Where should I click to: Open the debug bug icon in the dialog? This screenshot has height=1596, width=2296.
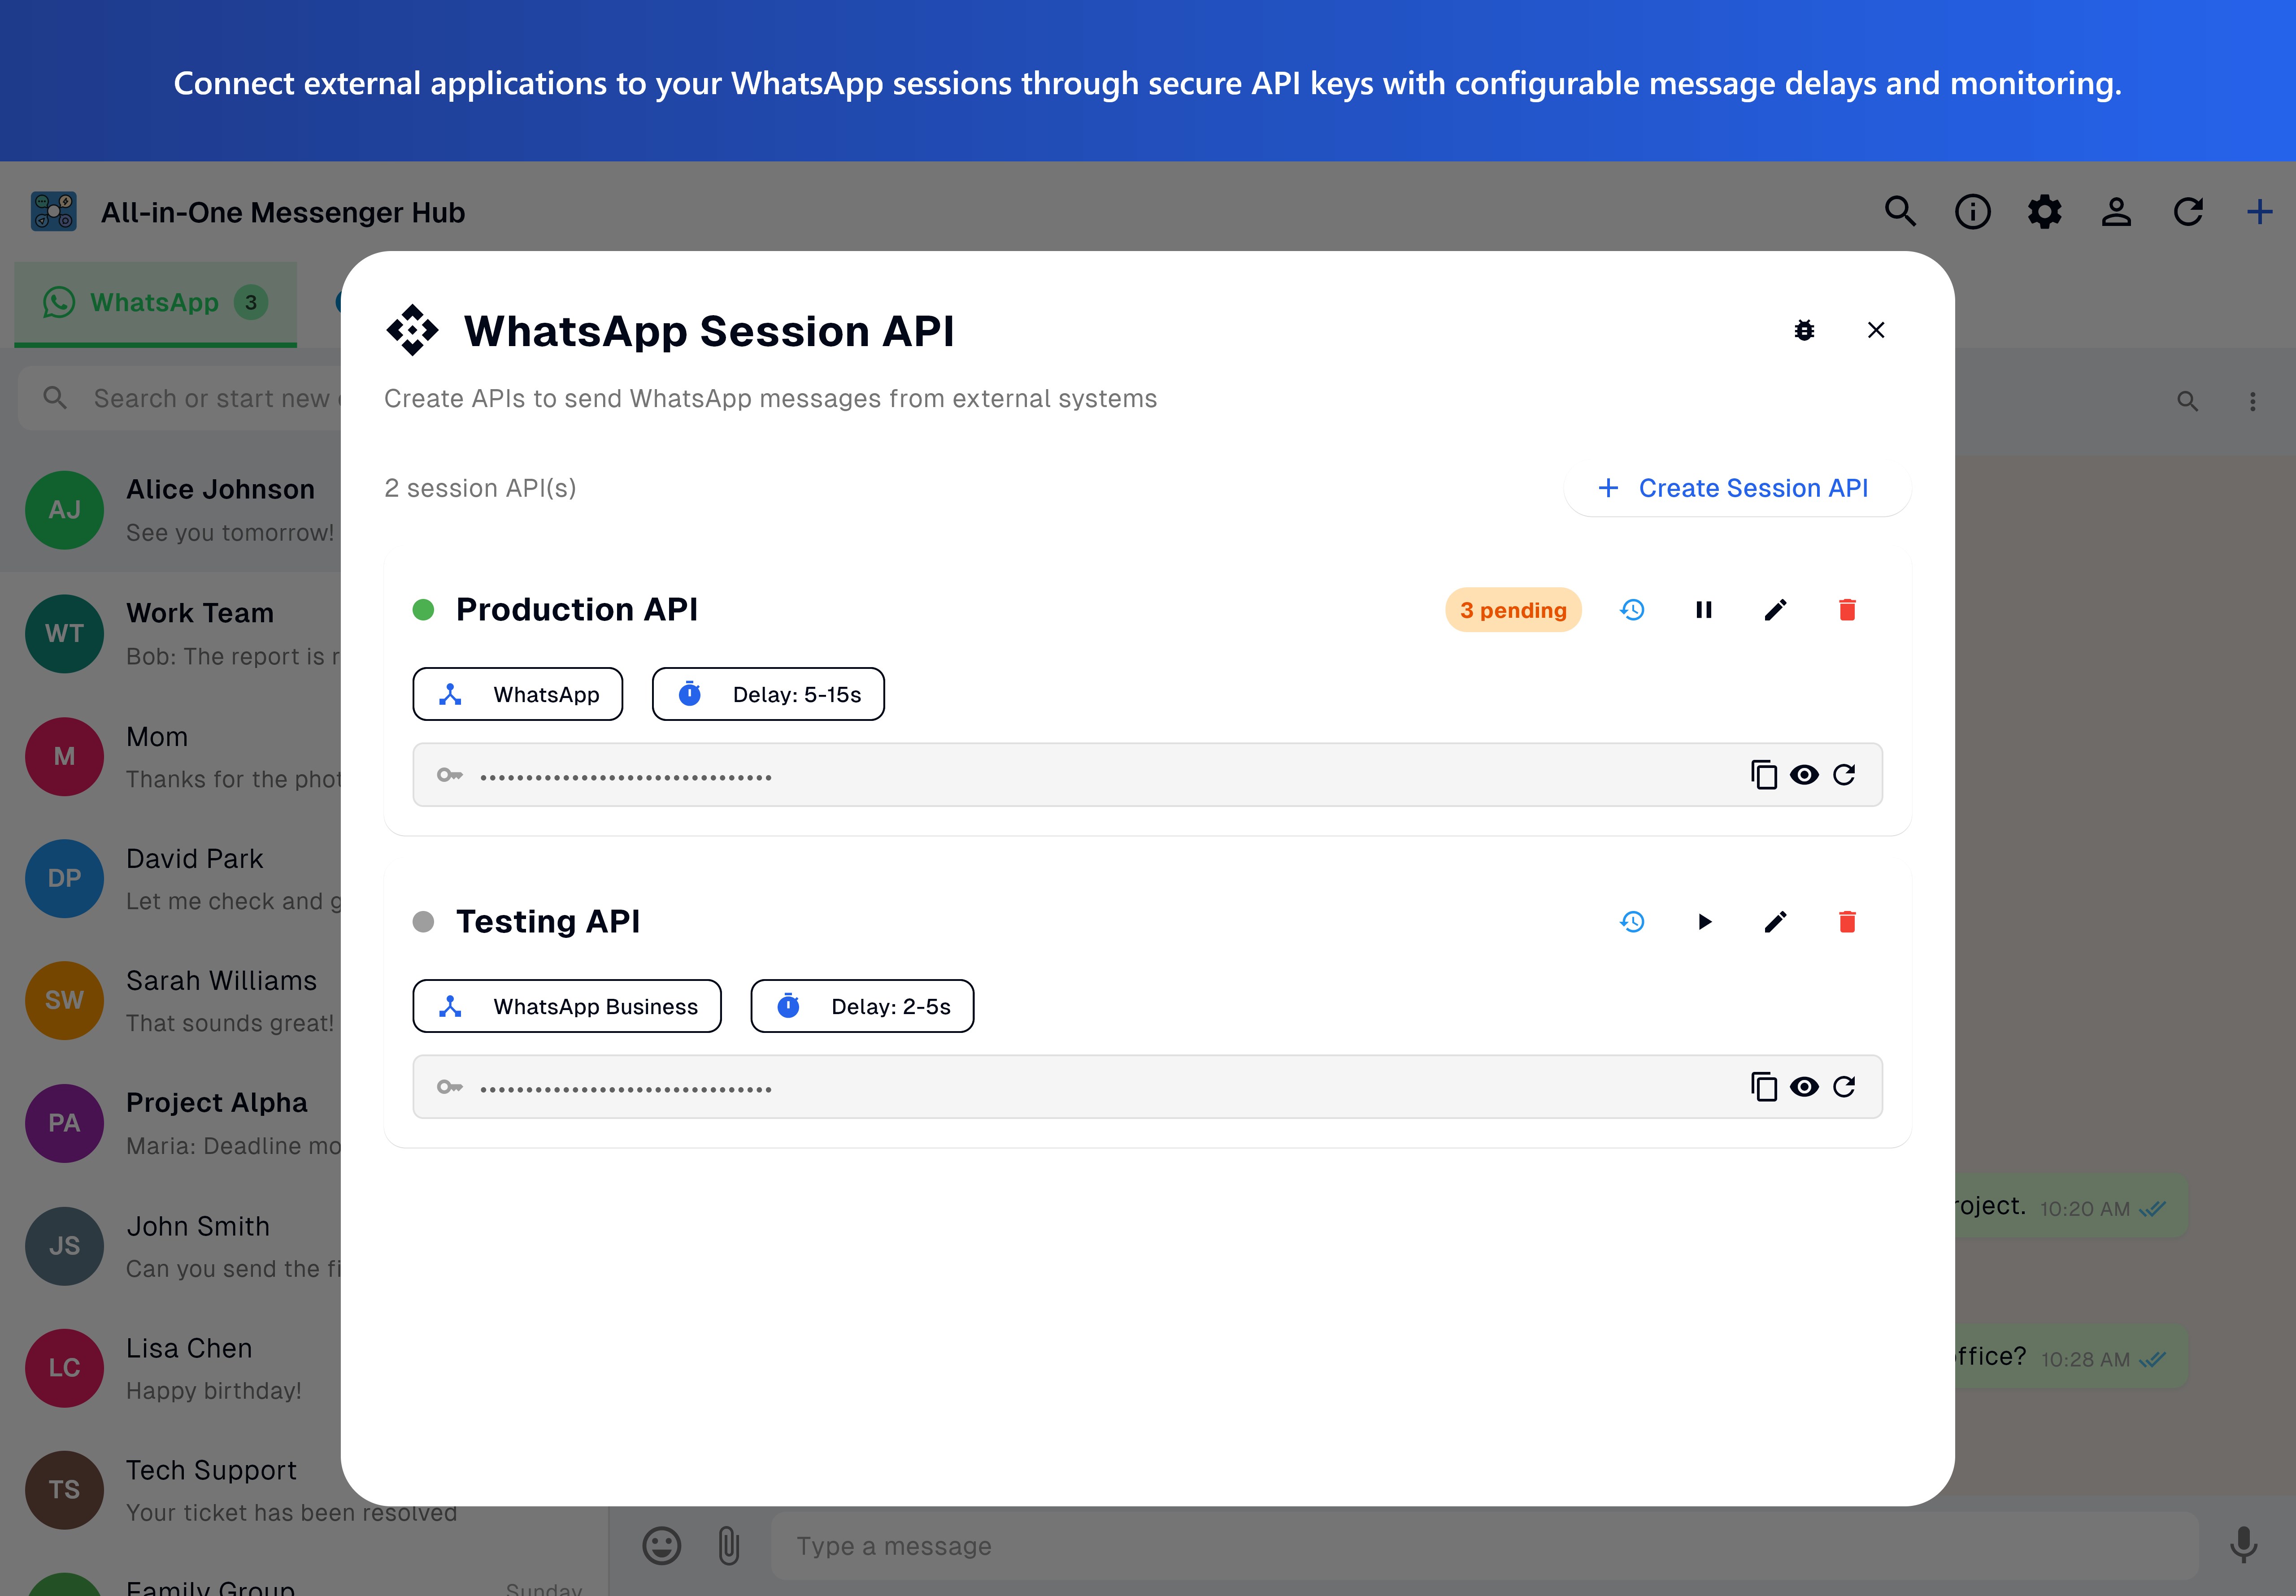point(1804,330)
